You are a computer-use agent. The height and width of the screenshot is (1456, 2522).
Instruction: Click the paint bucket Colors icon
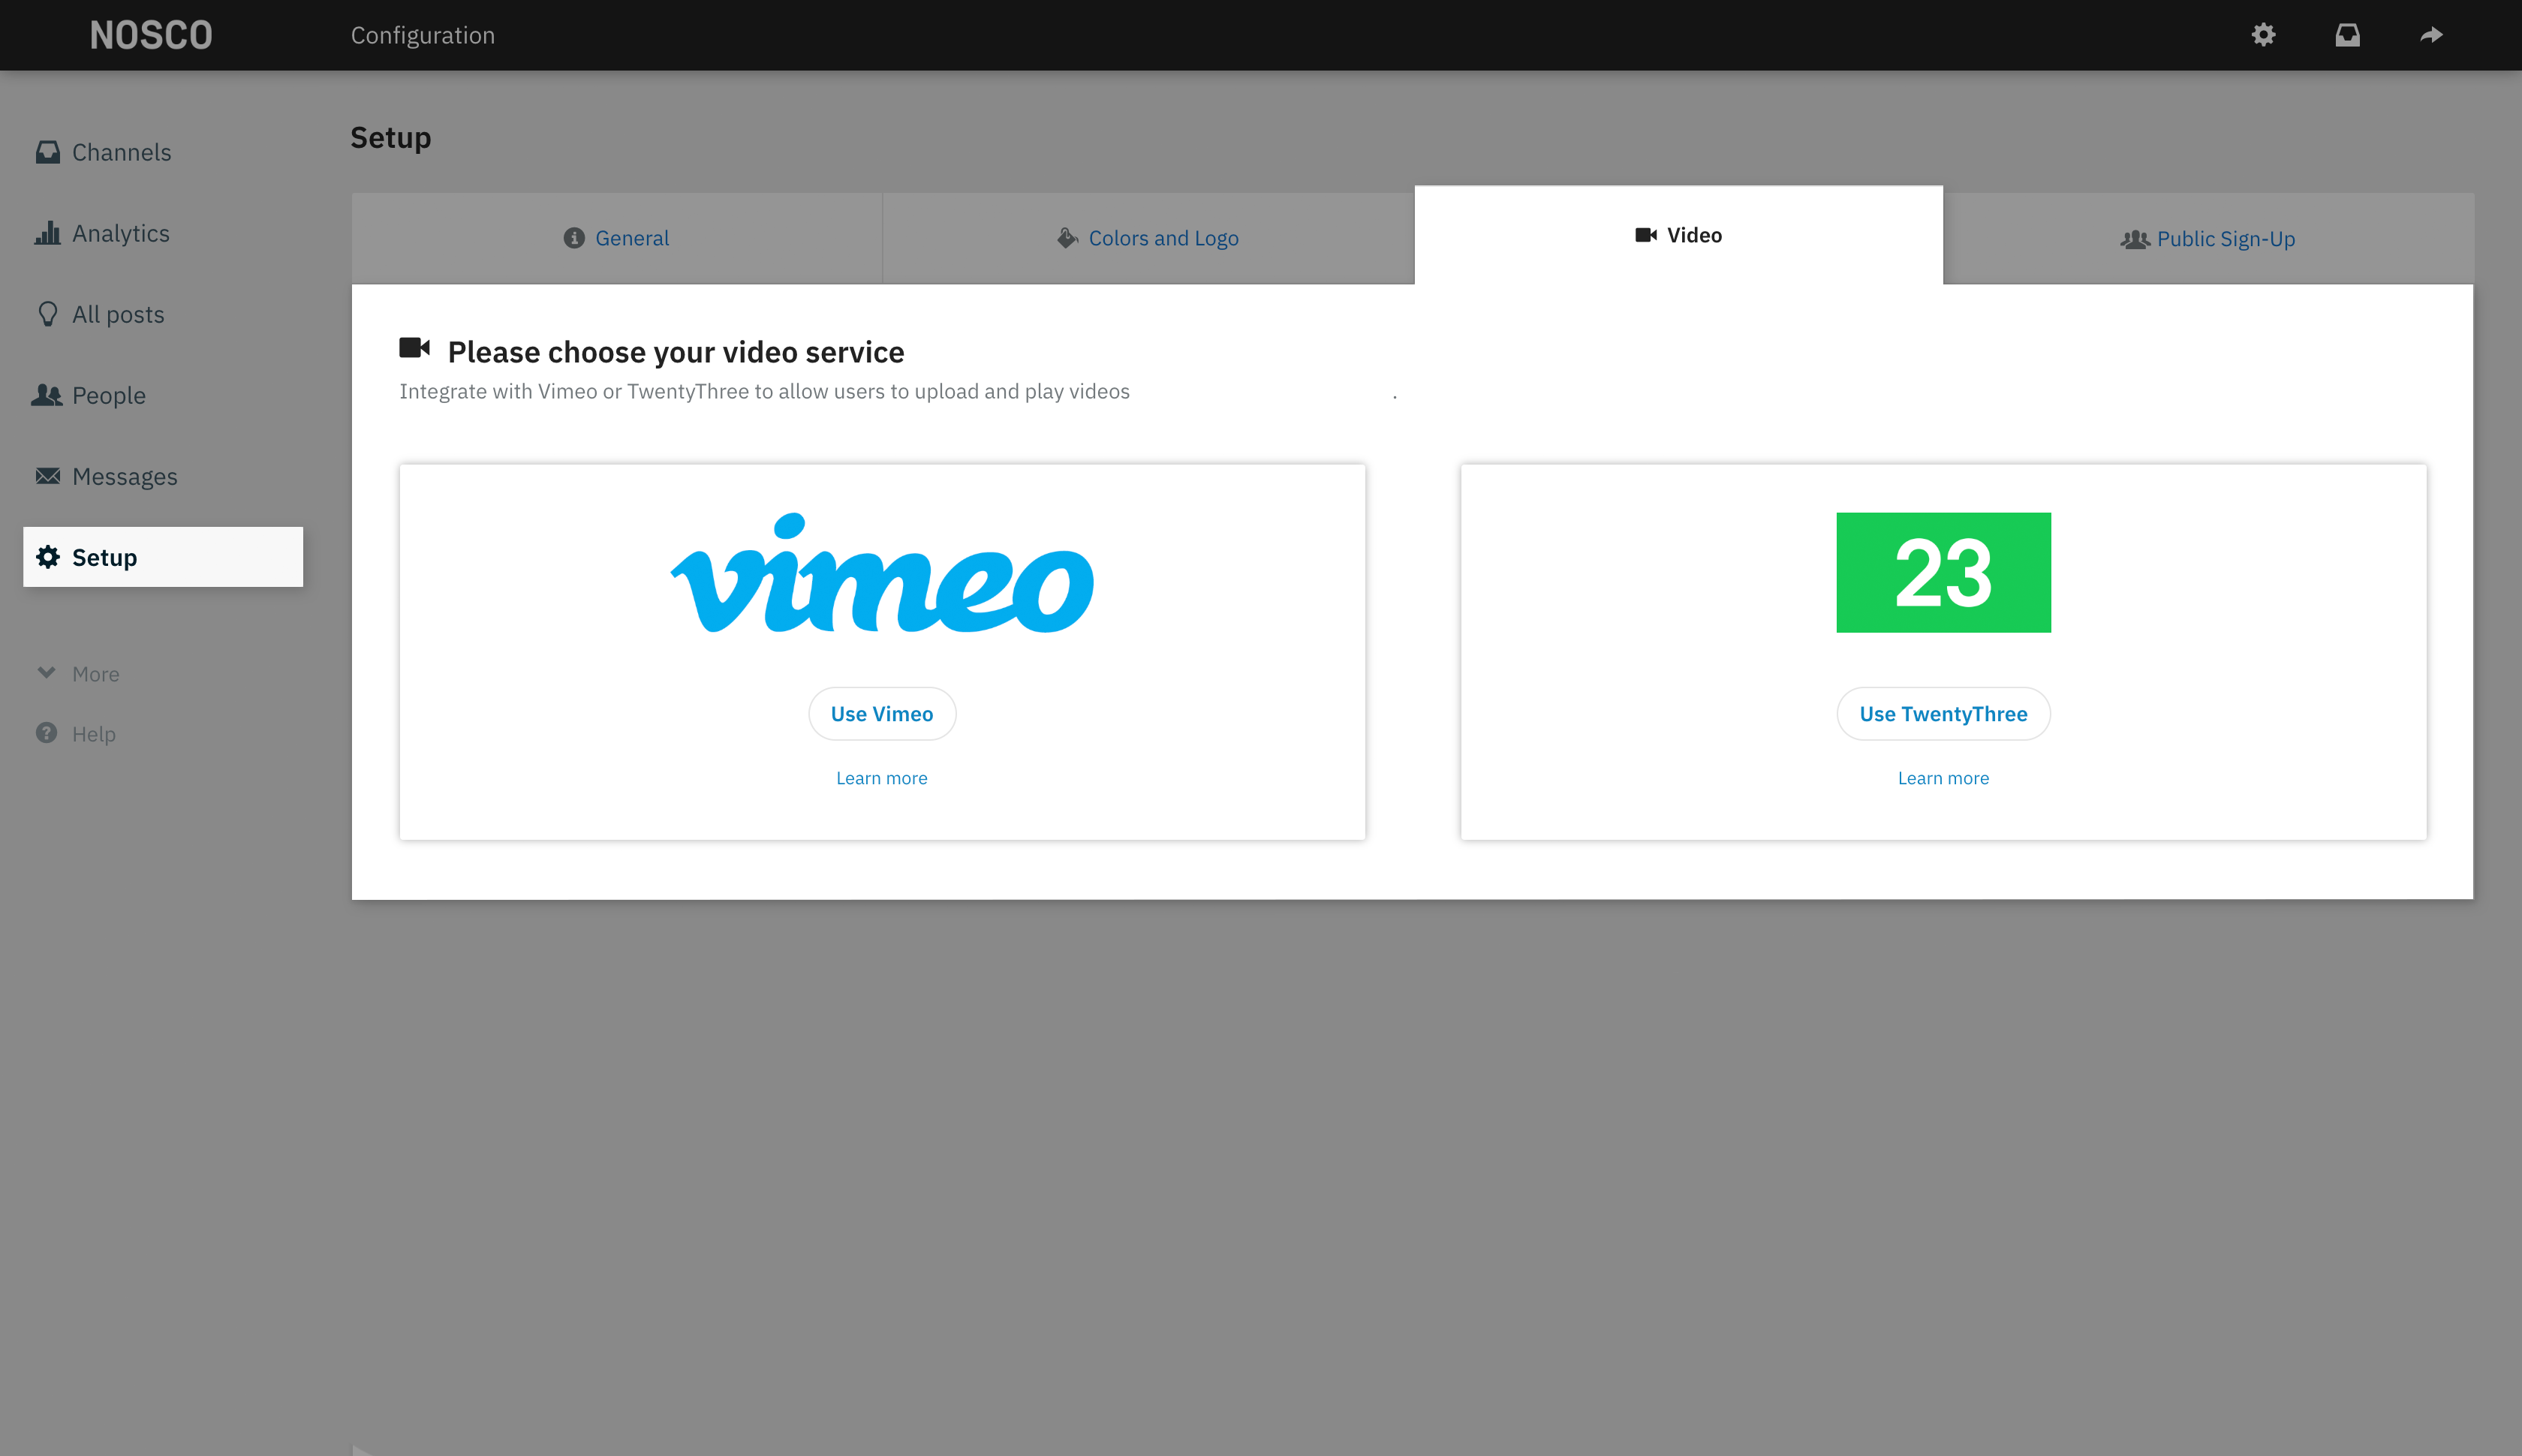pyautogui.click(x=1067, y=237)
